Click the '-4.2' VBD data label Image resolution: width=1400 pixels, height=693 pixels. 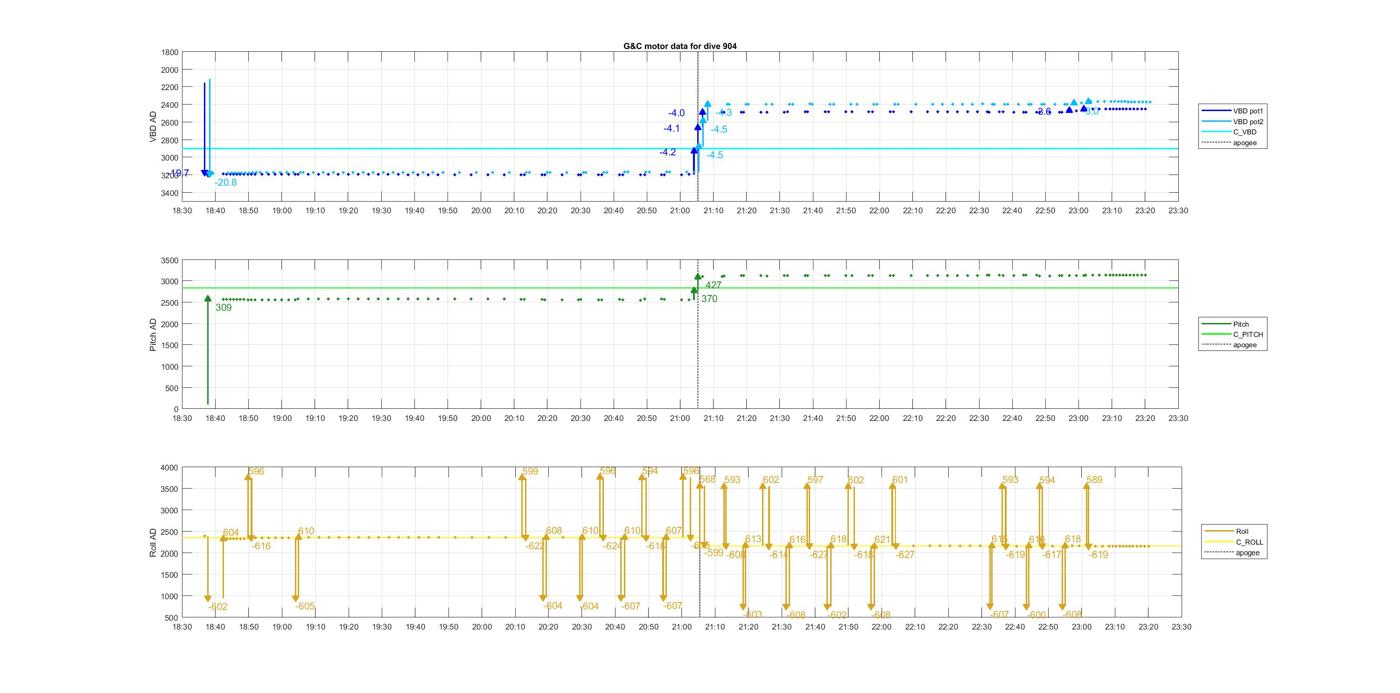pyautogui.click(x=668, y=152)
